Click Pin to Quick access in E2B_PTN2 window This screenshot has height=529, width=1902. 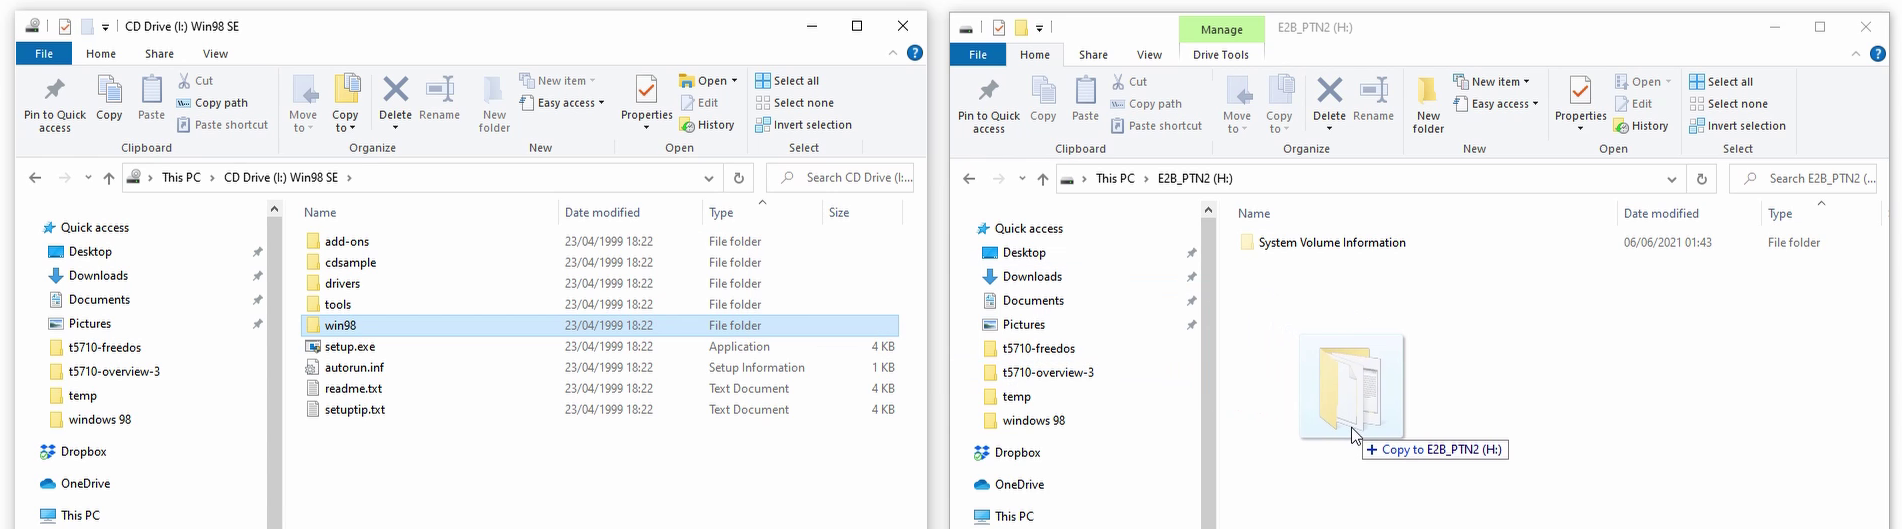988,105
